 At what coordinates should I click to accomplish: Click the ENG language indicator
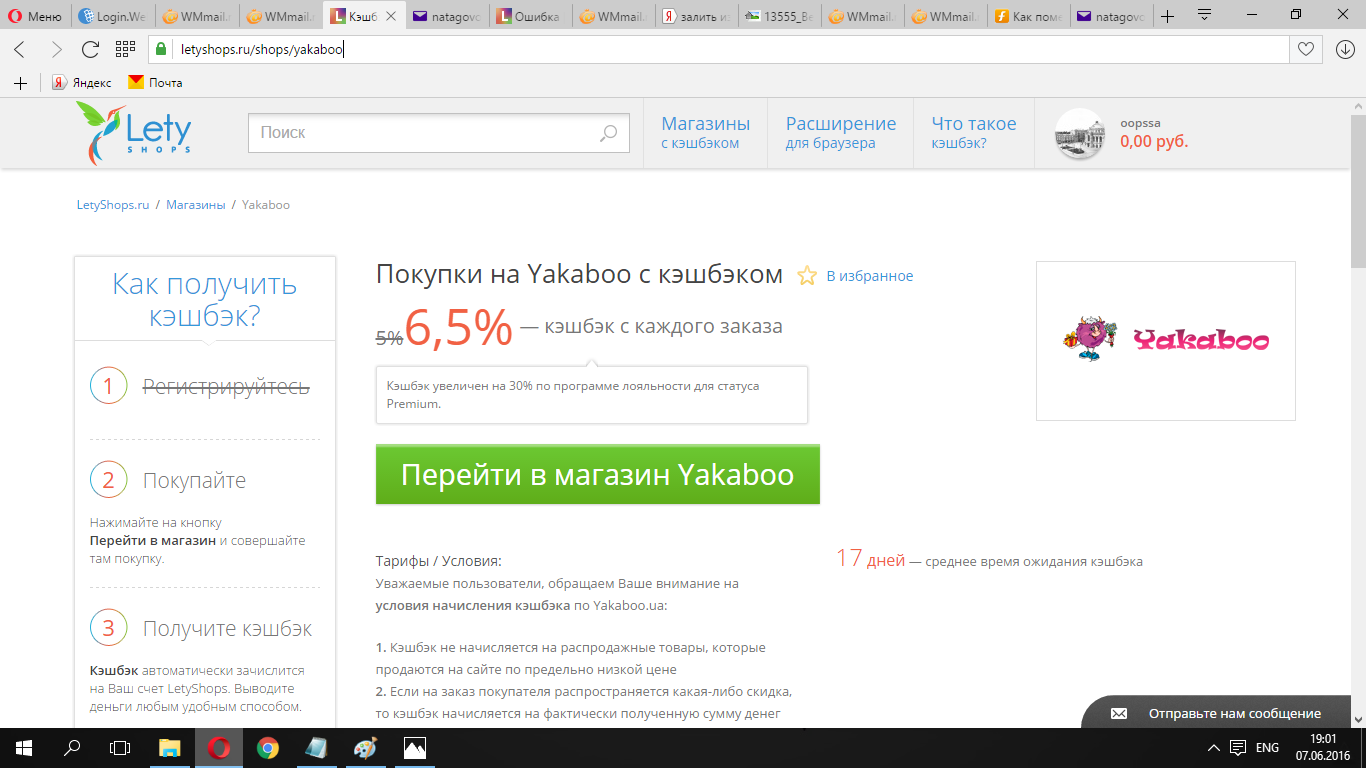tap(1267, 748)
